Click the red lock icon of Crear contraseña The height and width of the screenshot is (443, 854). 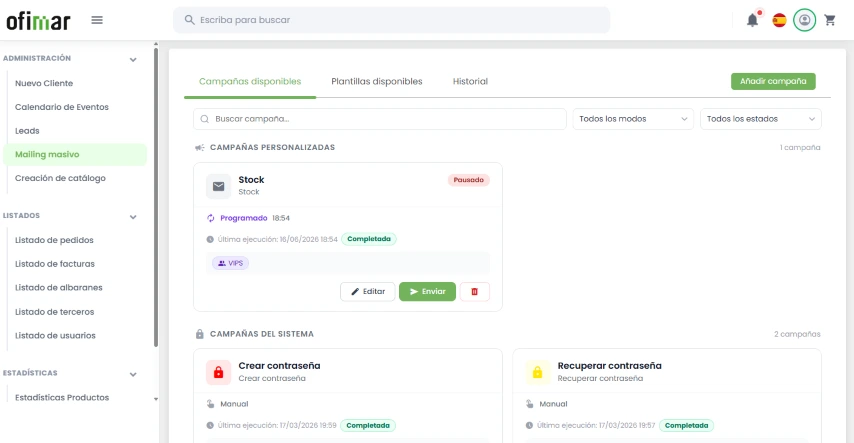click(x=218, y=372)
